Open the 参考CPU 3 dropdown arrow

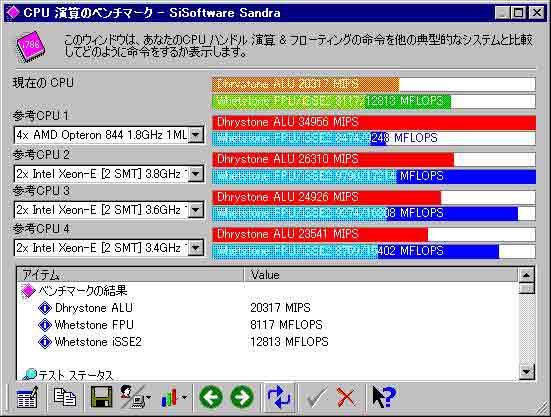click(x=196, y=210)
